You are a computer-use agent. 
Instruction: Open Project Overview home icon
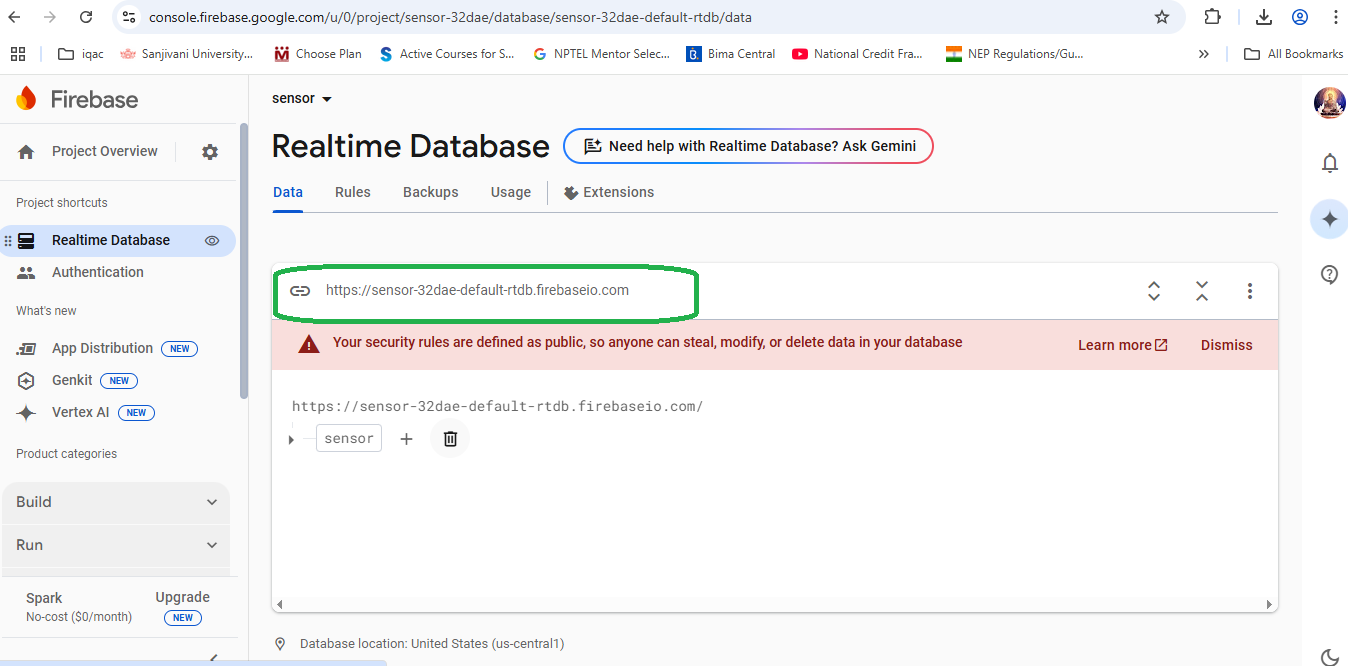26,152
